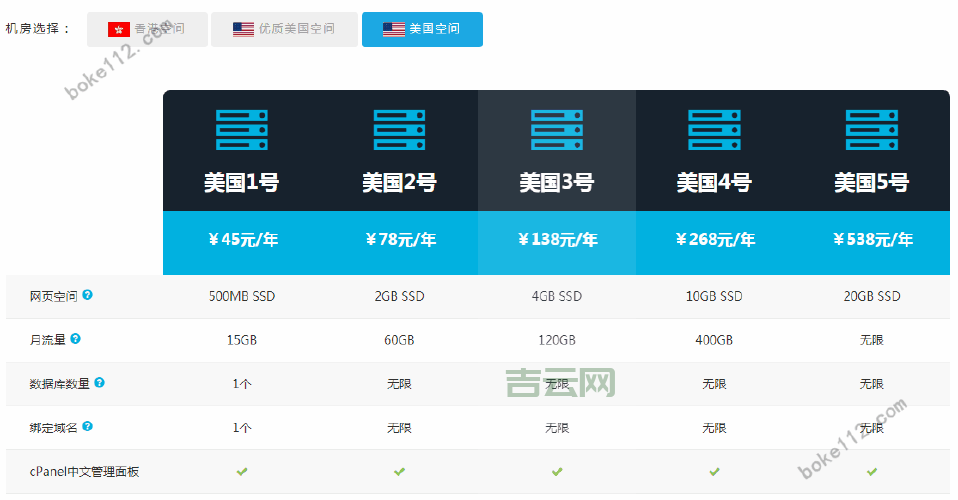Select the ¥78元/年 price plan

[399, 240]
